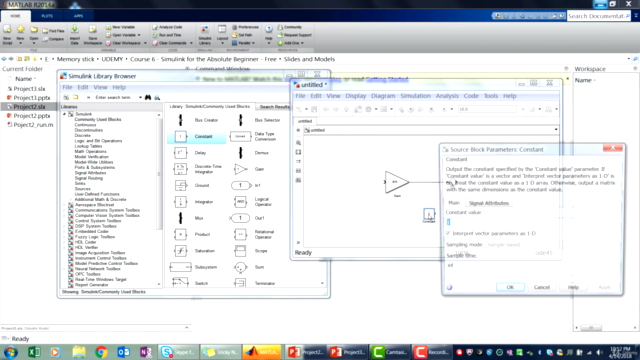Pick the Scope block icon
The width and height of the screenshot is (640, 360).
(x=240, y=251)
